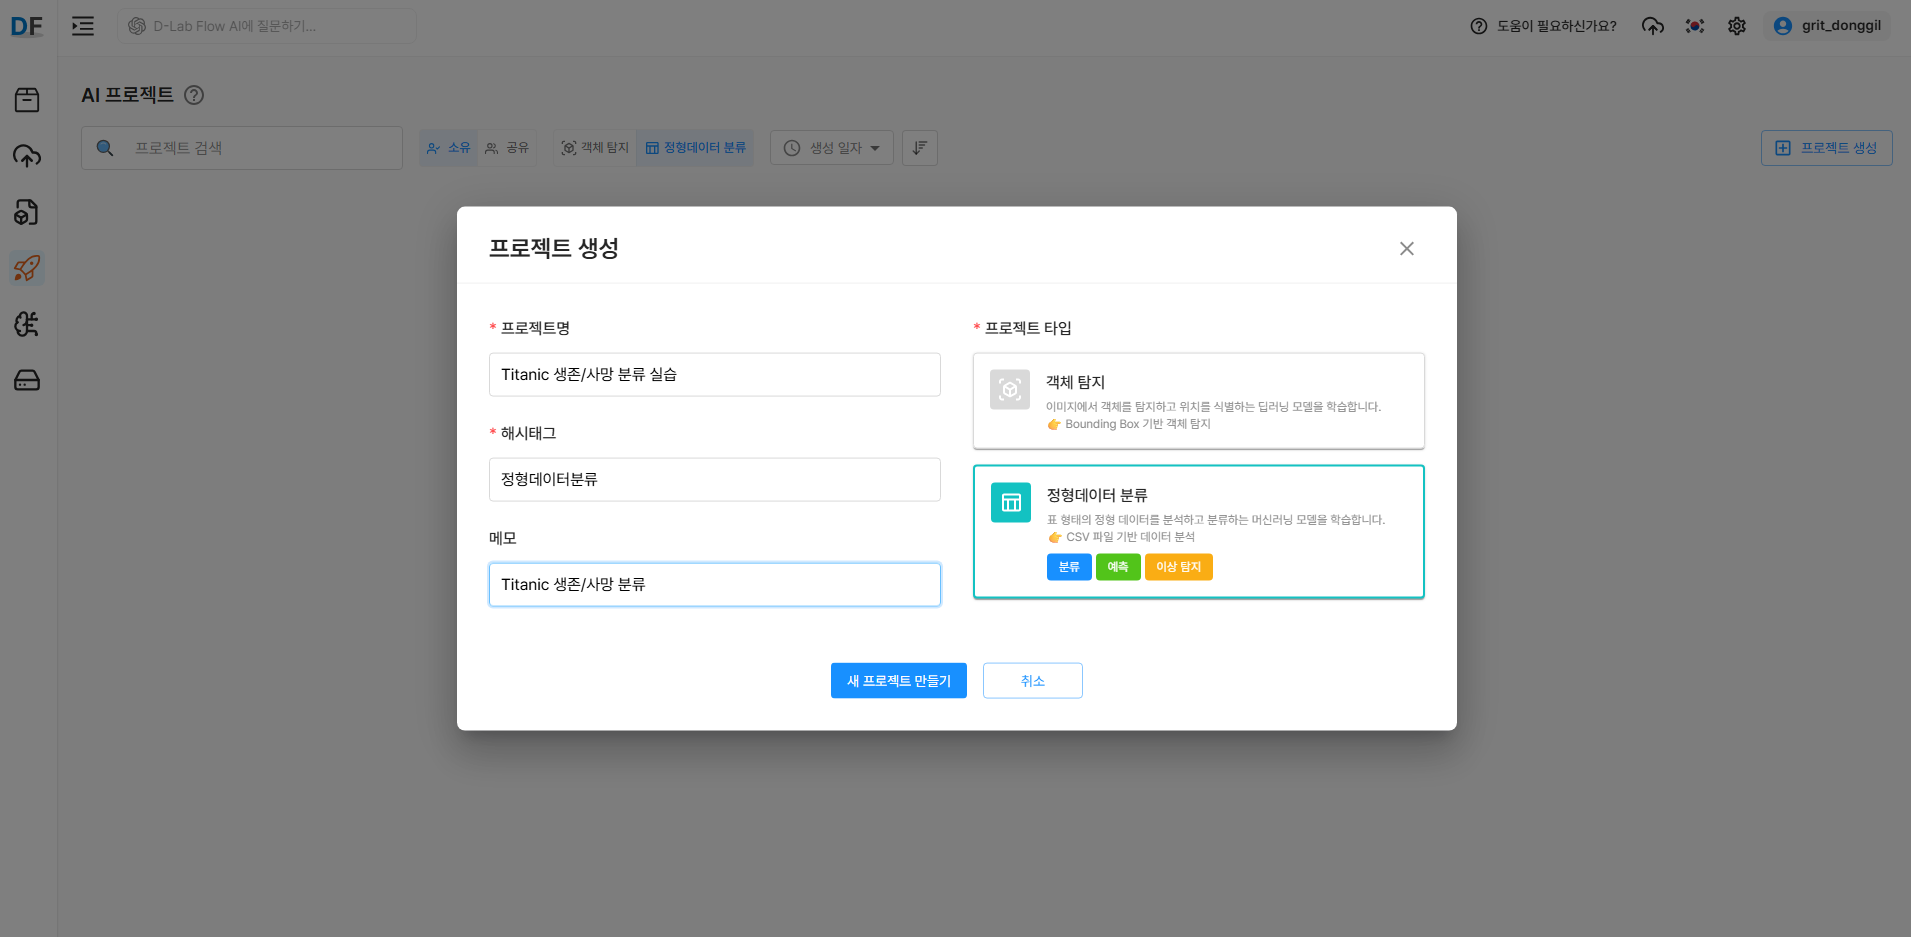Disable the 정형데이터 분류 filter chip
The height and width of the screenshot is (937, 1911).
coord(694,147)
